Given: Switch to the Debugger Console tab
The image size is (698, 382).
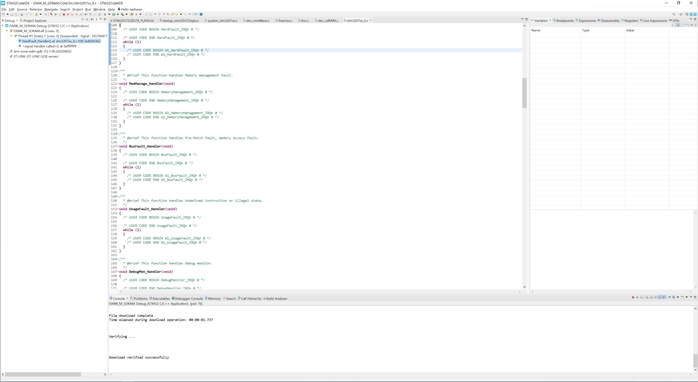Looking at the screenshot, I should (x=187, y=298).
